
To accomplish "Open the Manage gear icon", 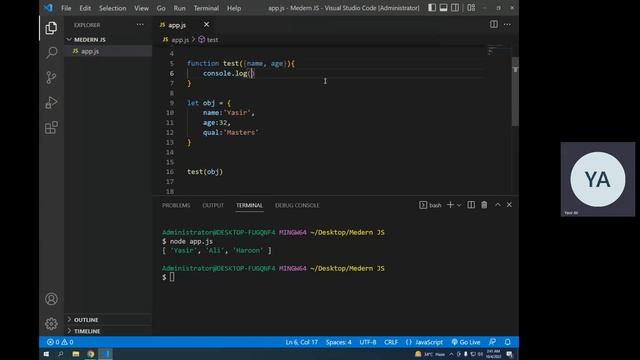I will coord(51,324).
